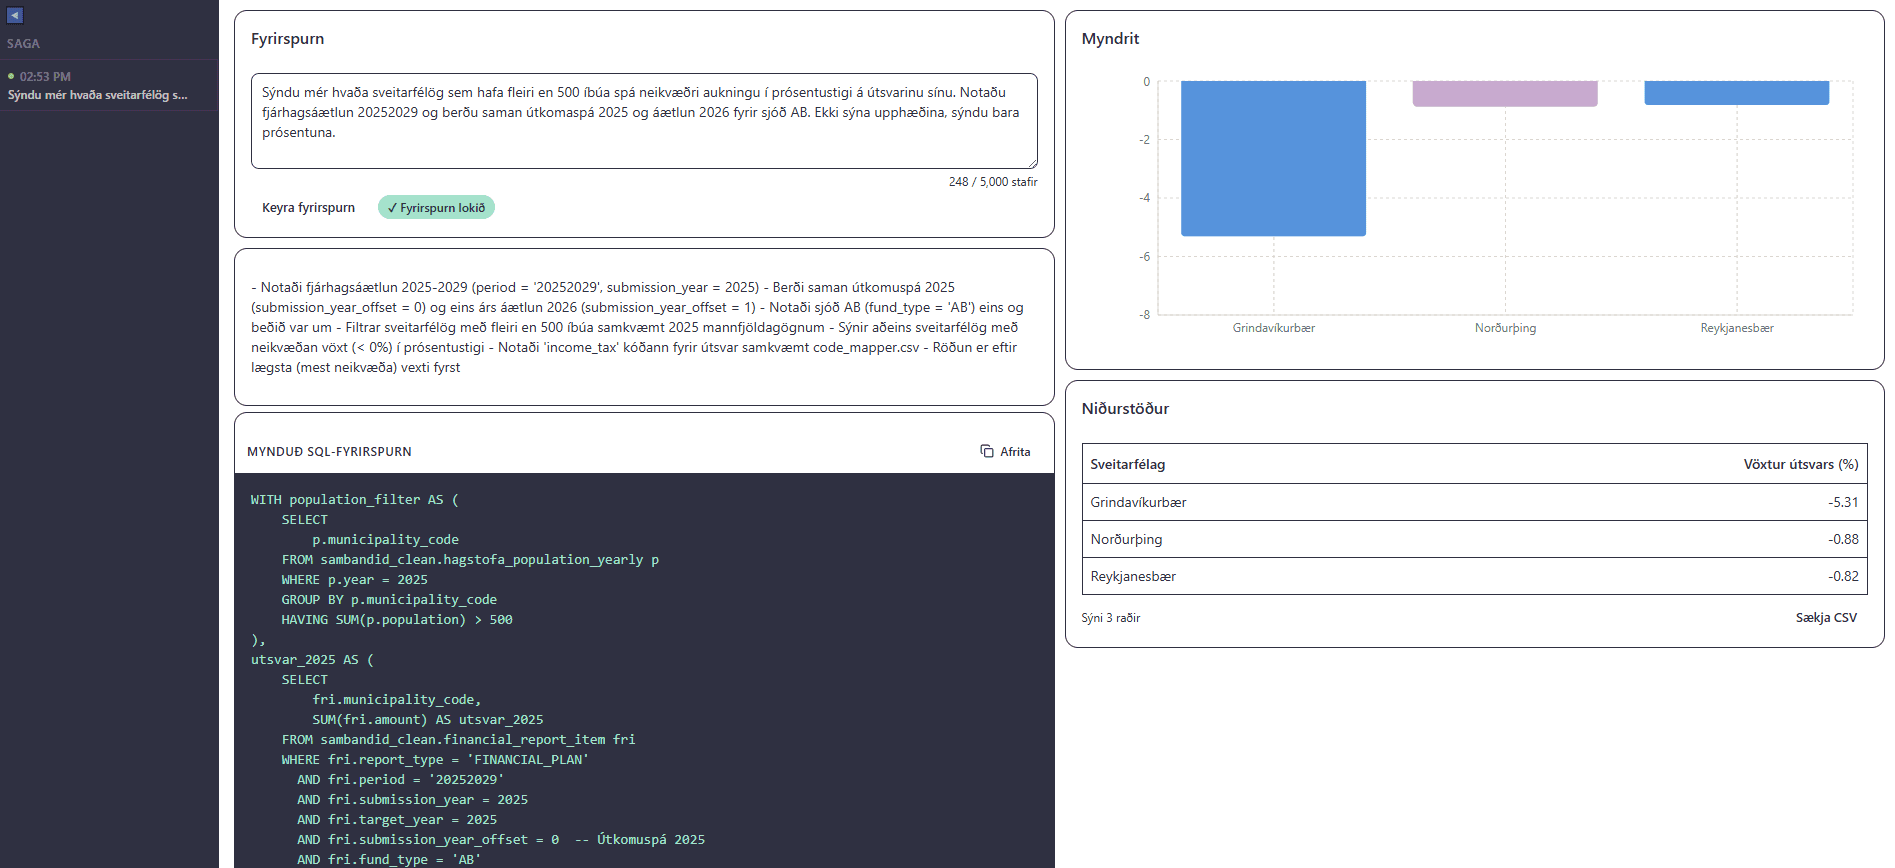
Task: Click the SQL line 'WITH population_filter AS ('
Action: point(355,499)
